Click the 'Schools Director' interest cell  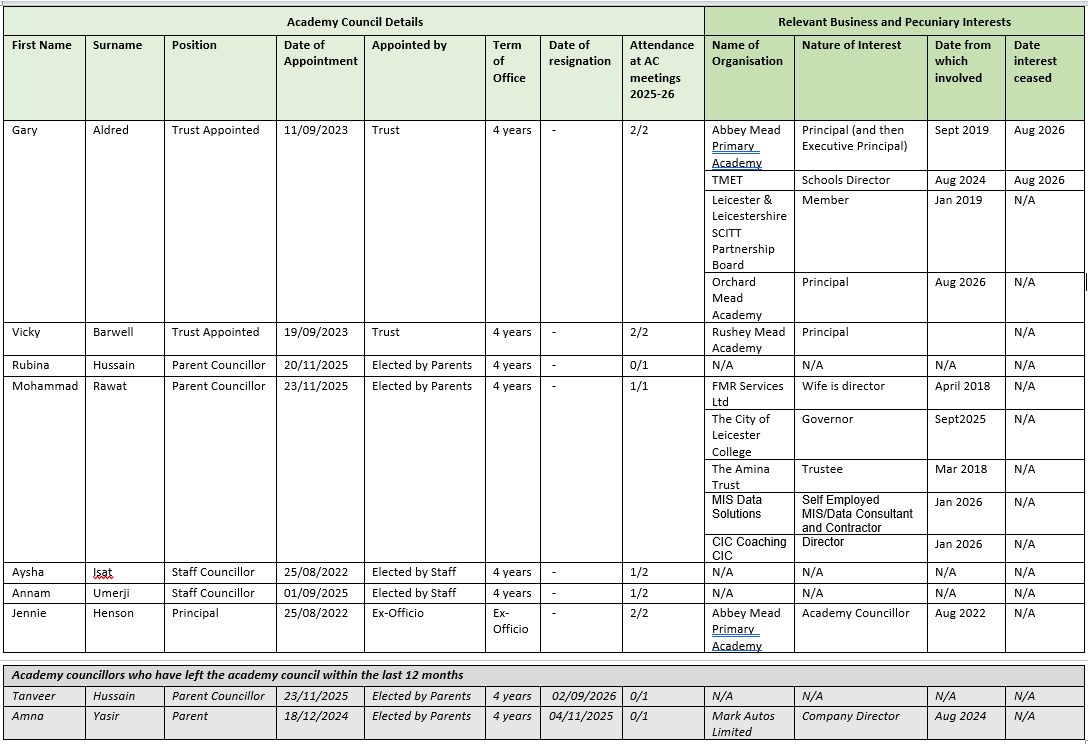point(861,180)
